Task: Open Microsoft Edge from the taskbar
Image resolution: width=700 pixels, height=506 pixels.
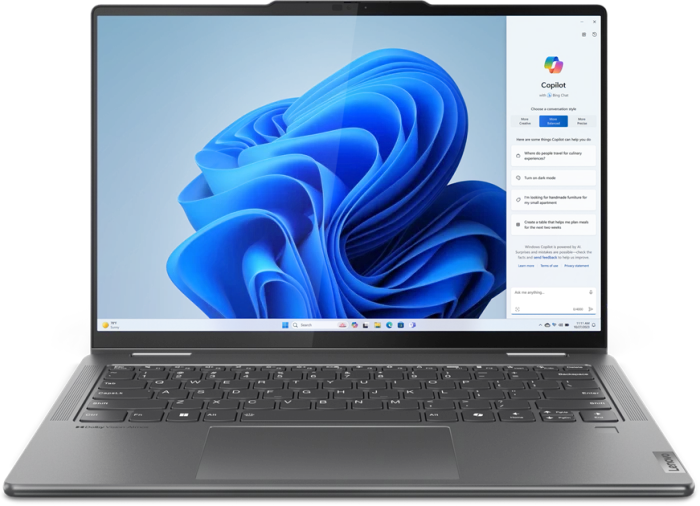Action: point(389,325)
